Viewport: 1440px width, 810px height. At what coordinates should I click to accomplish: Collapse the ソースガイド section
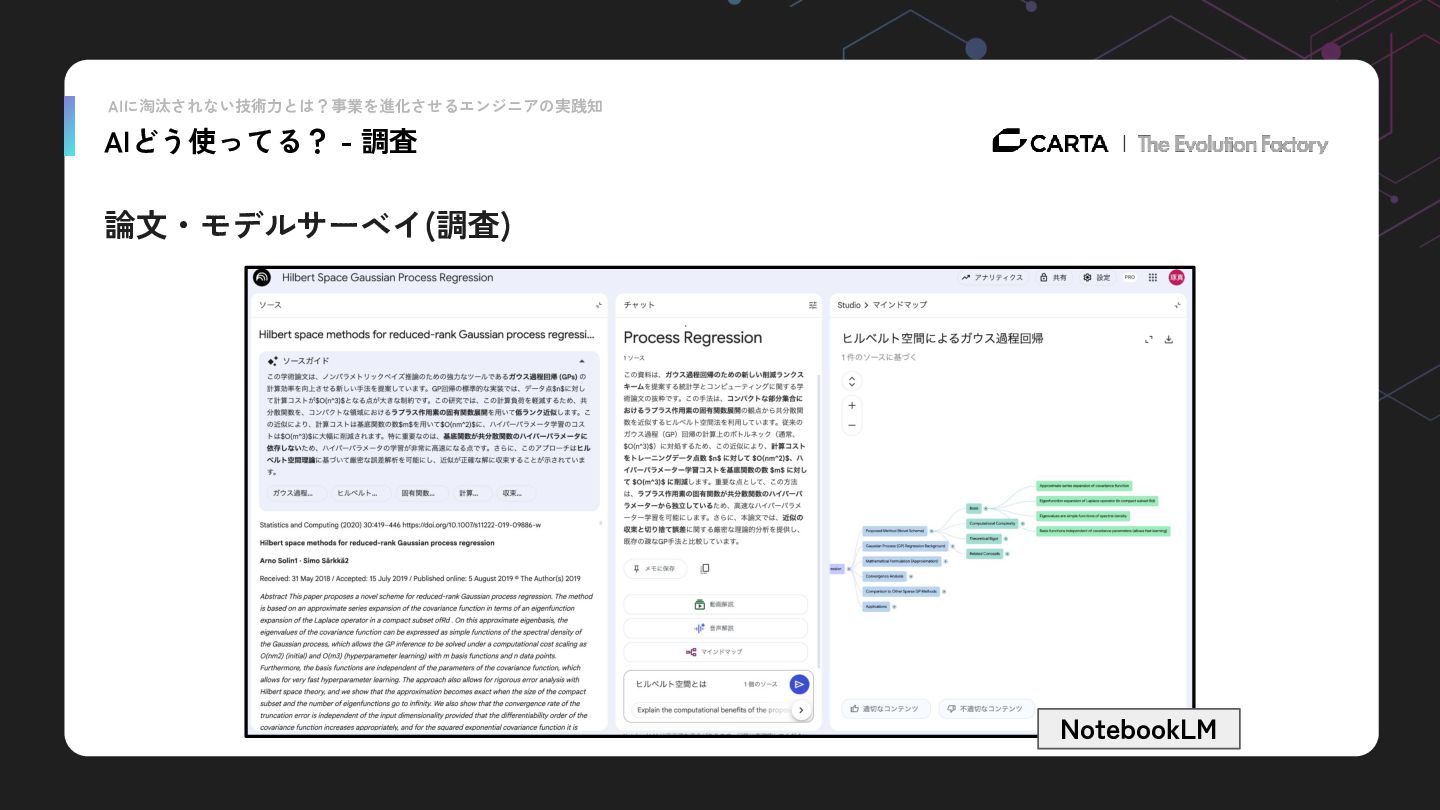click(582, 361)
